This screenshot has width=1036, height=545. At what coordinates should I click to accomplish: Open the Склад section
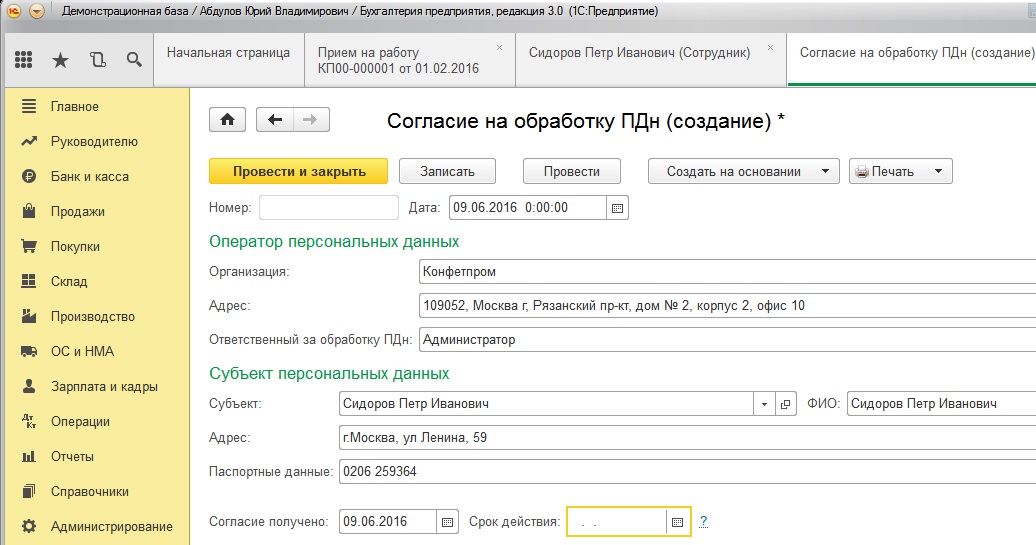coord(97,281)
